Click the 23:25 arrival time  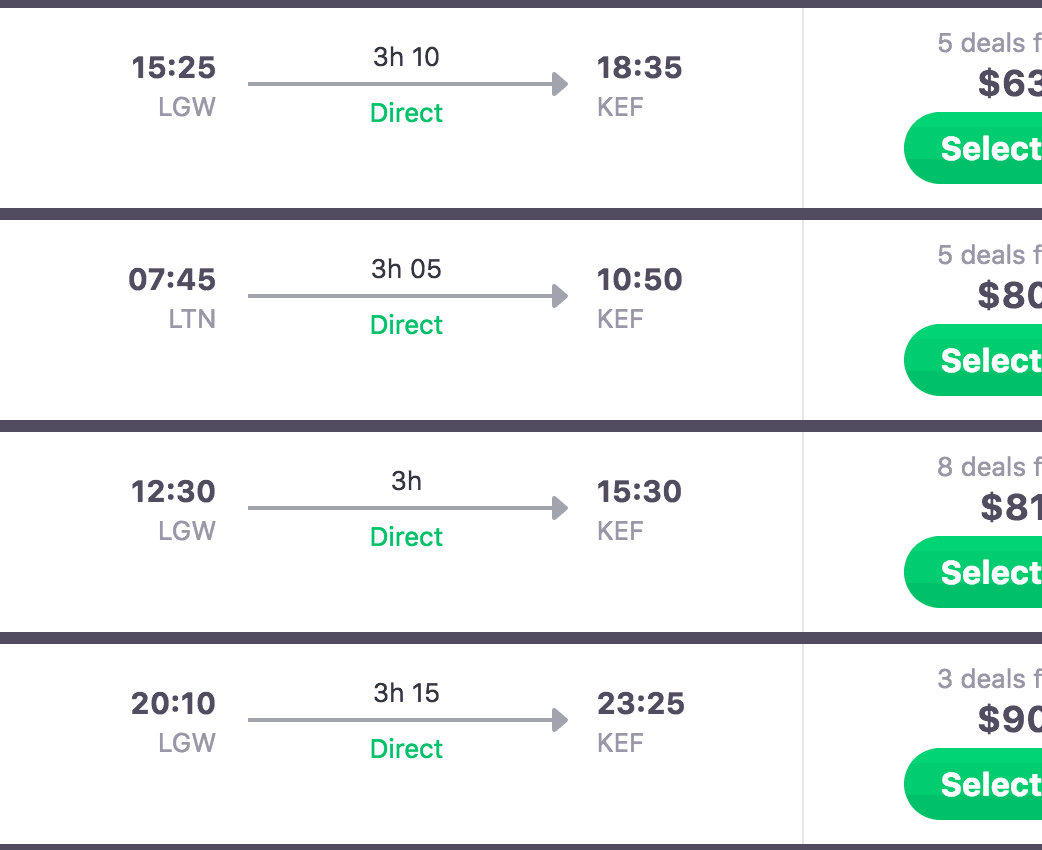pos(640,704)
